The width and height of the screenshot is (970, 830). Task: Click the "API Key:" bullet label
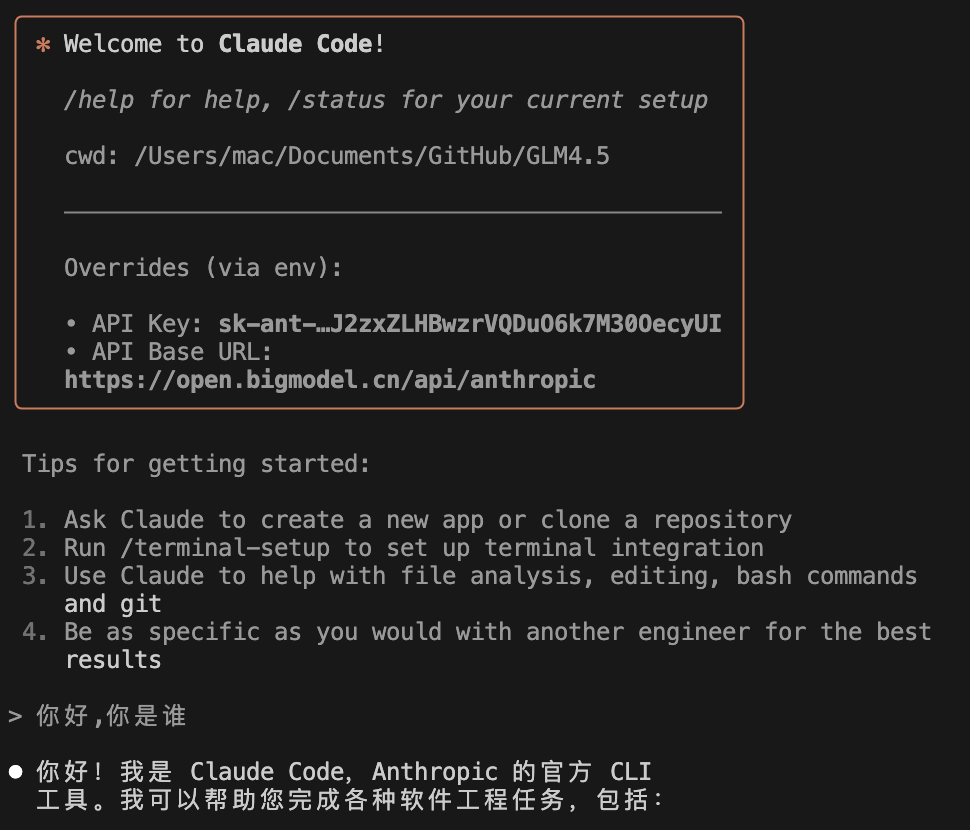148,324
